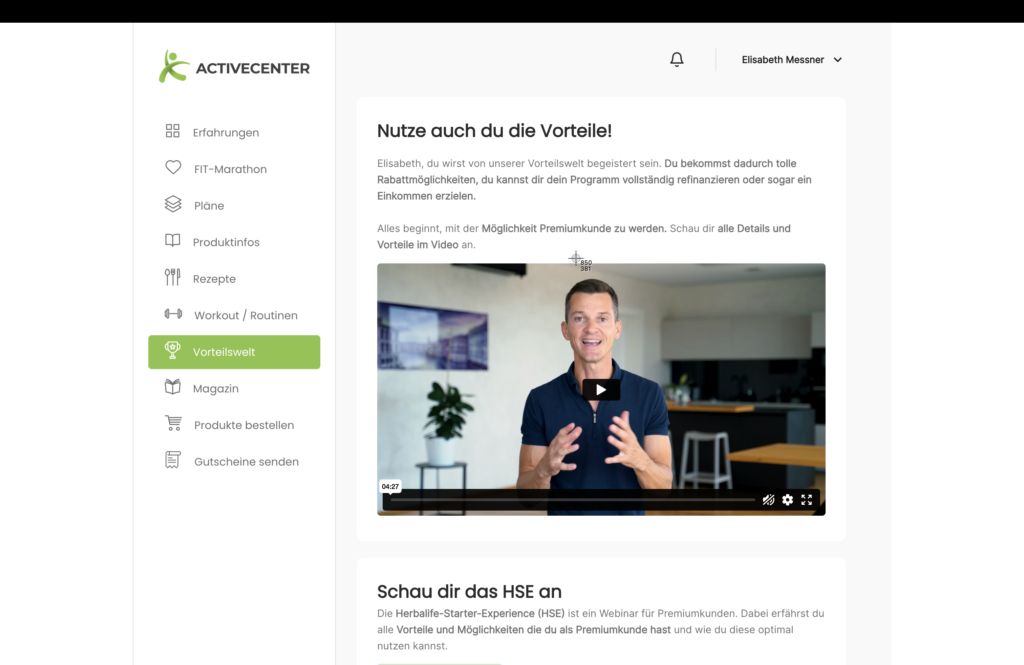Click the FIT-Marathon heart icon
The width and height of the screenshot is (1024, 665).
(172, 168)
